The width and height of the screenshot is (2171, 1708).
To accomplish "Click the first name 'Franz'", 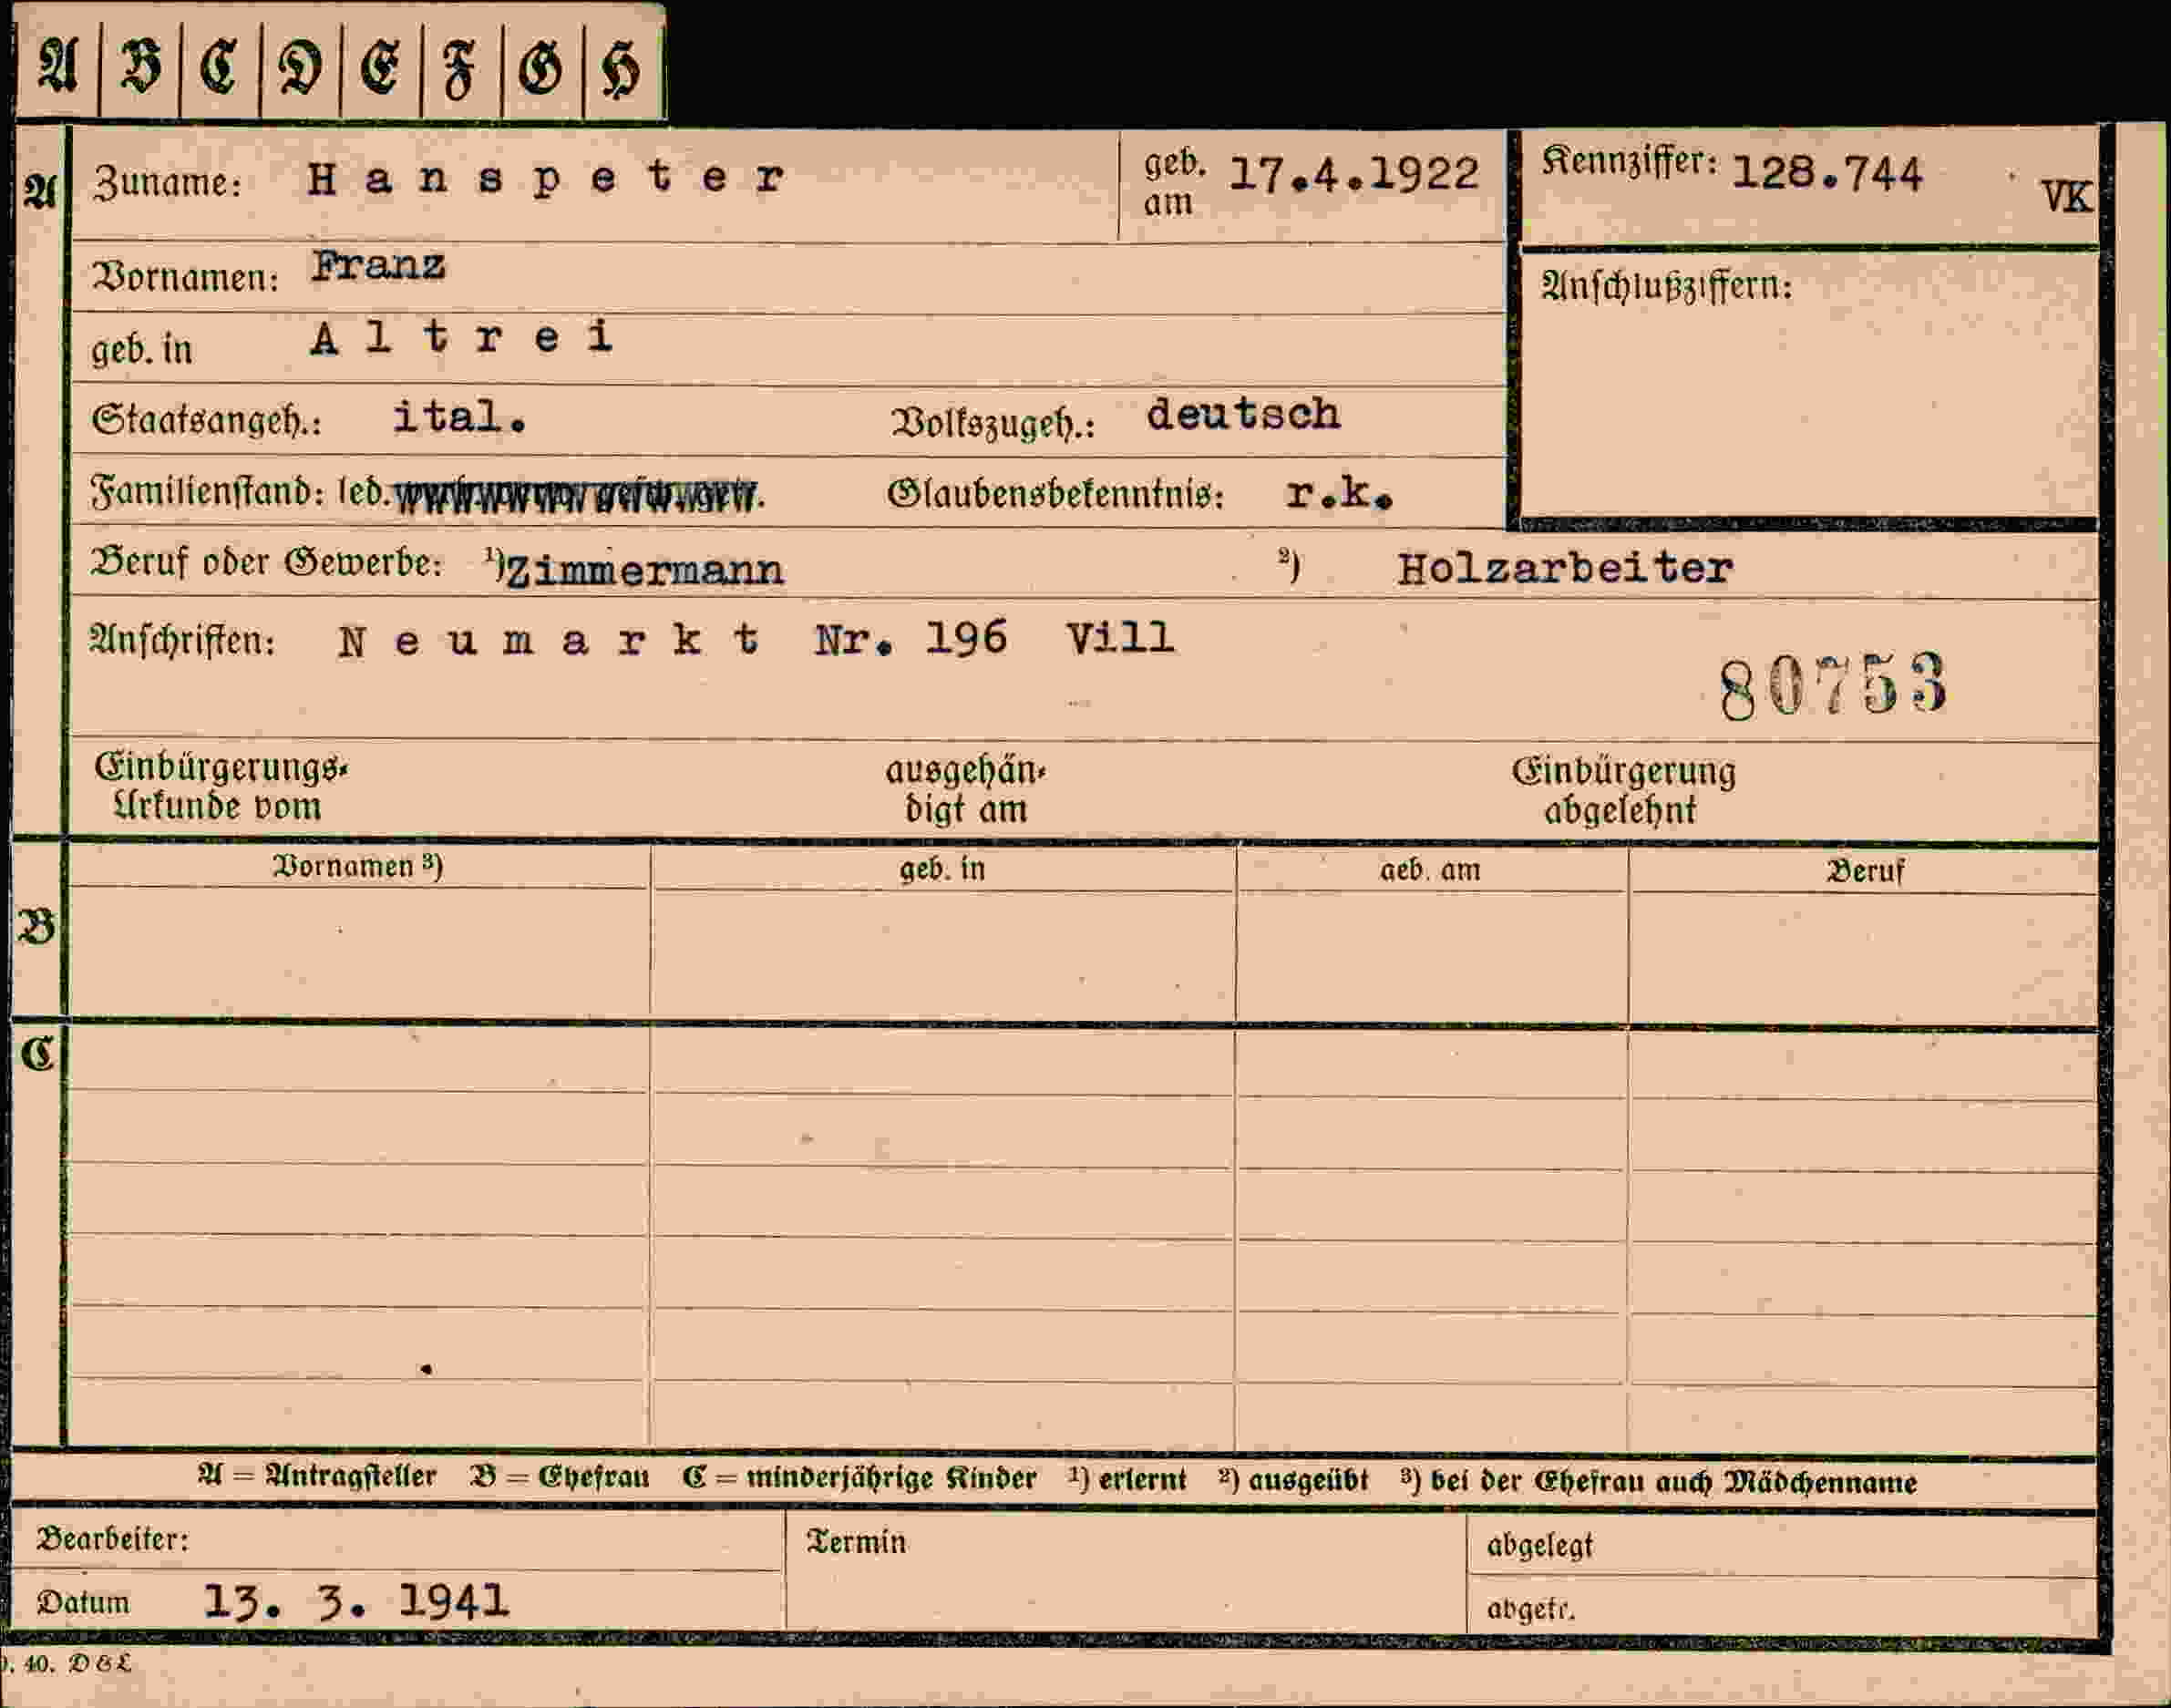I will pyautogui.click(x=378, y=265).
